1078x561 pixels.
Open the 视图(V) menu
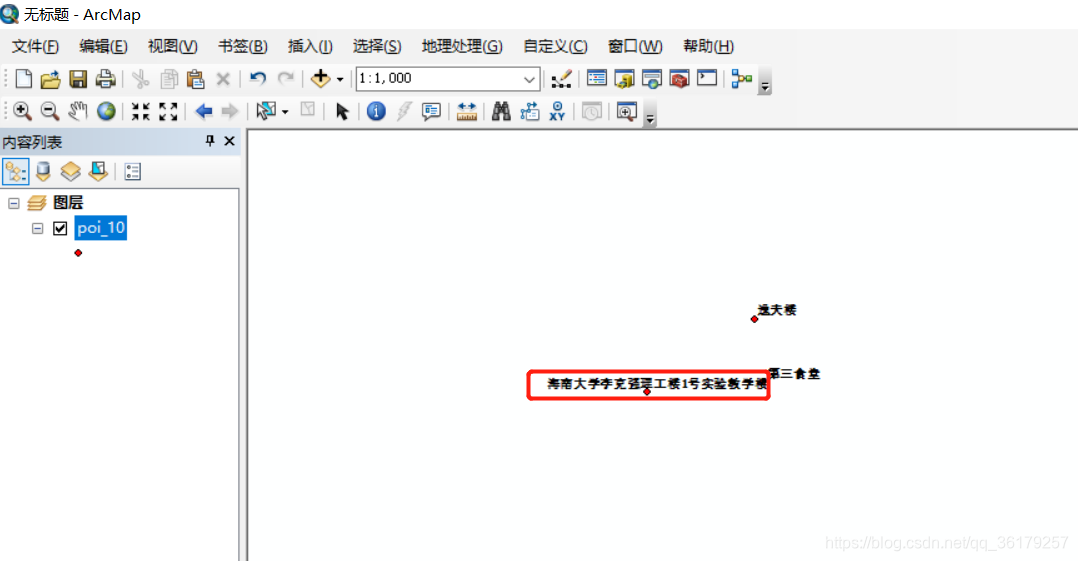(x=173, y=46)
